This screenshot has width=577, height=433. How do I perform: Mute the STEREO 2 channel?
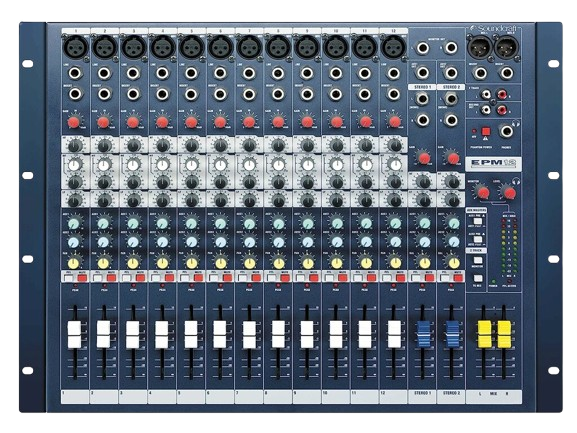pos(458,278)
